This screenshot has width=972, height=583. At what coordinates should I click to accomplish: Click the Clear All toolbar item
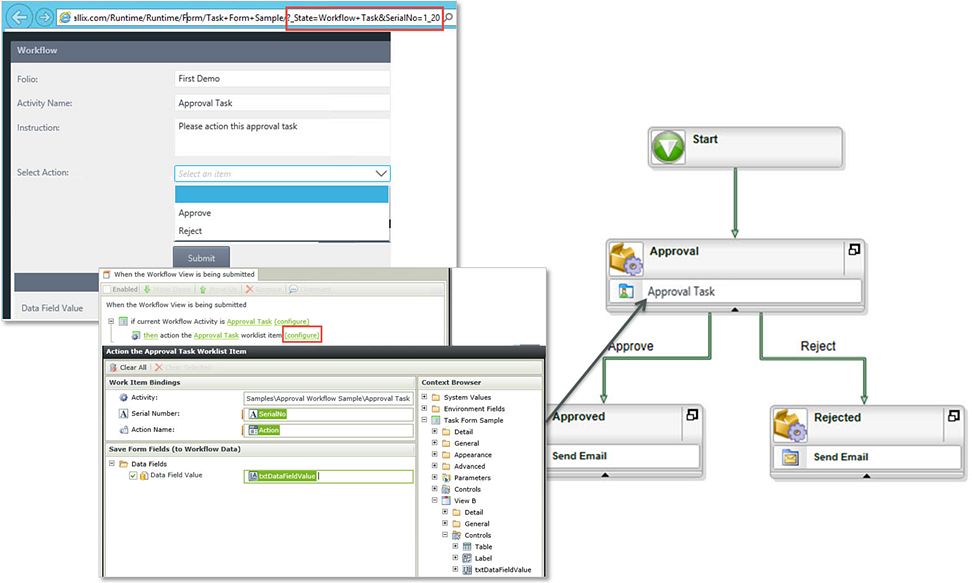(128, 367)
